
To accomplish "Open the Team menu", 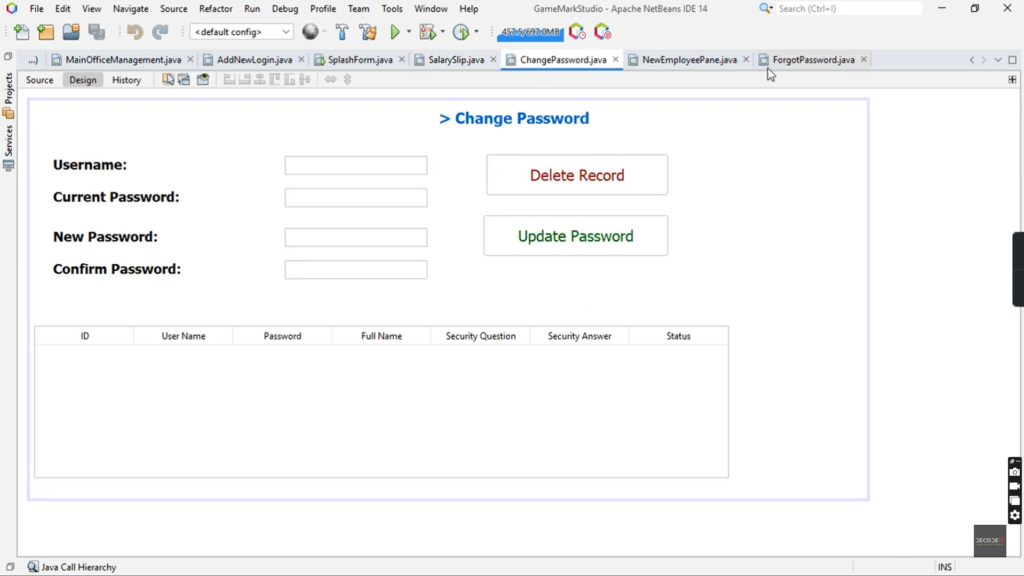I will (x=359, y=8).
